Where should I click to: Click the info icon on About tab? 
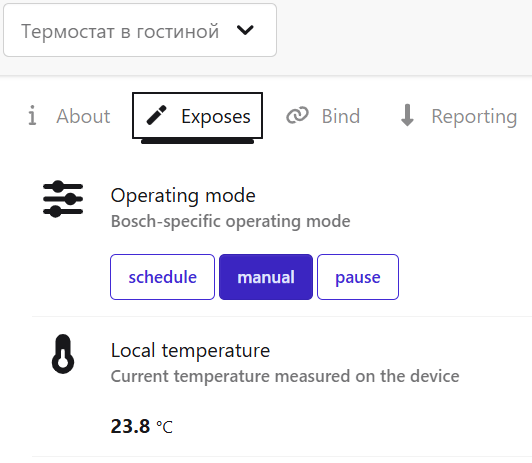tap(32, 115)
